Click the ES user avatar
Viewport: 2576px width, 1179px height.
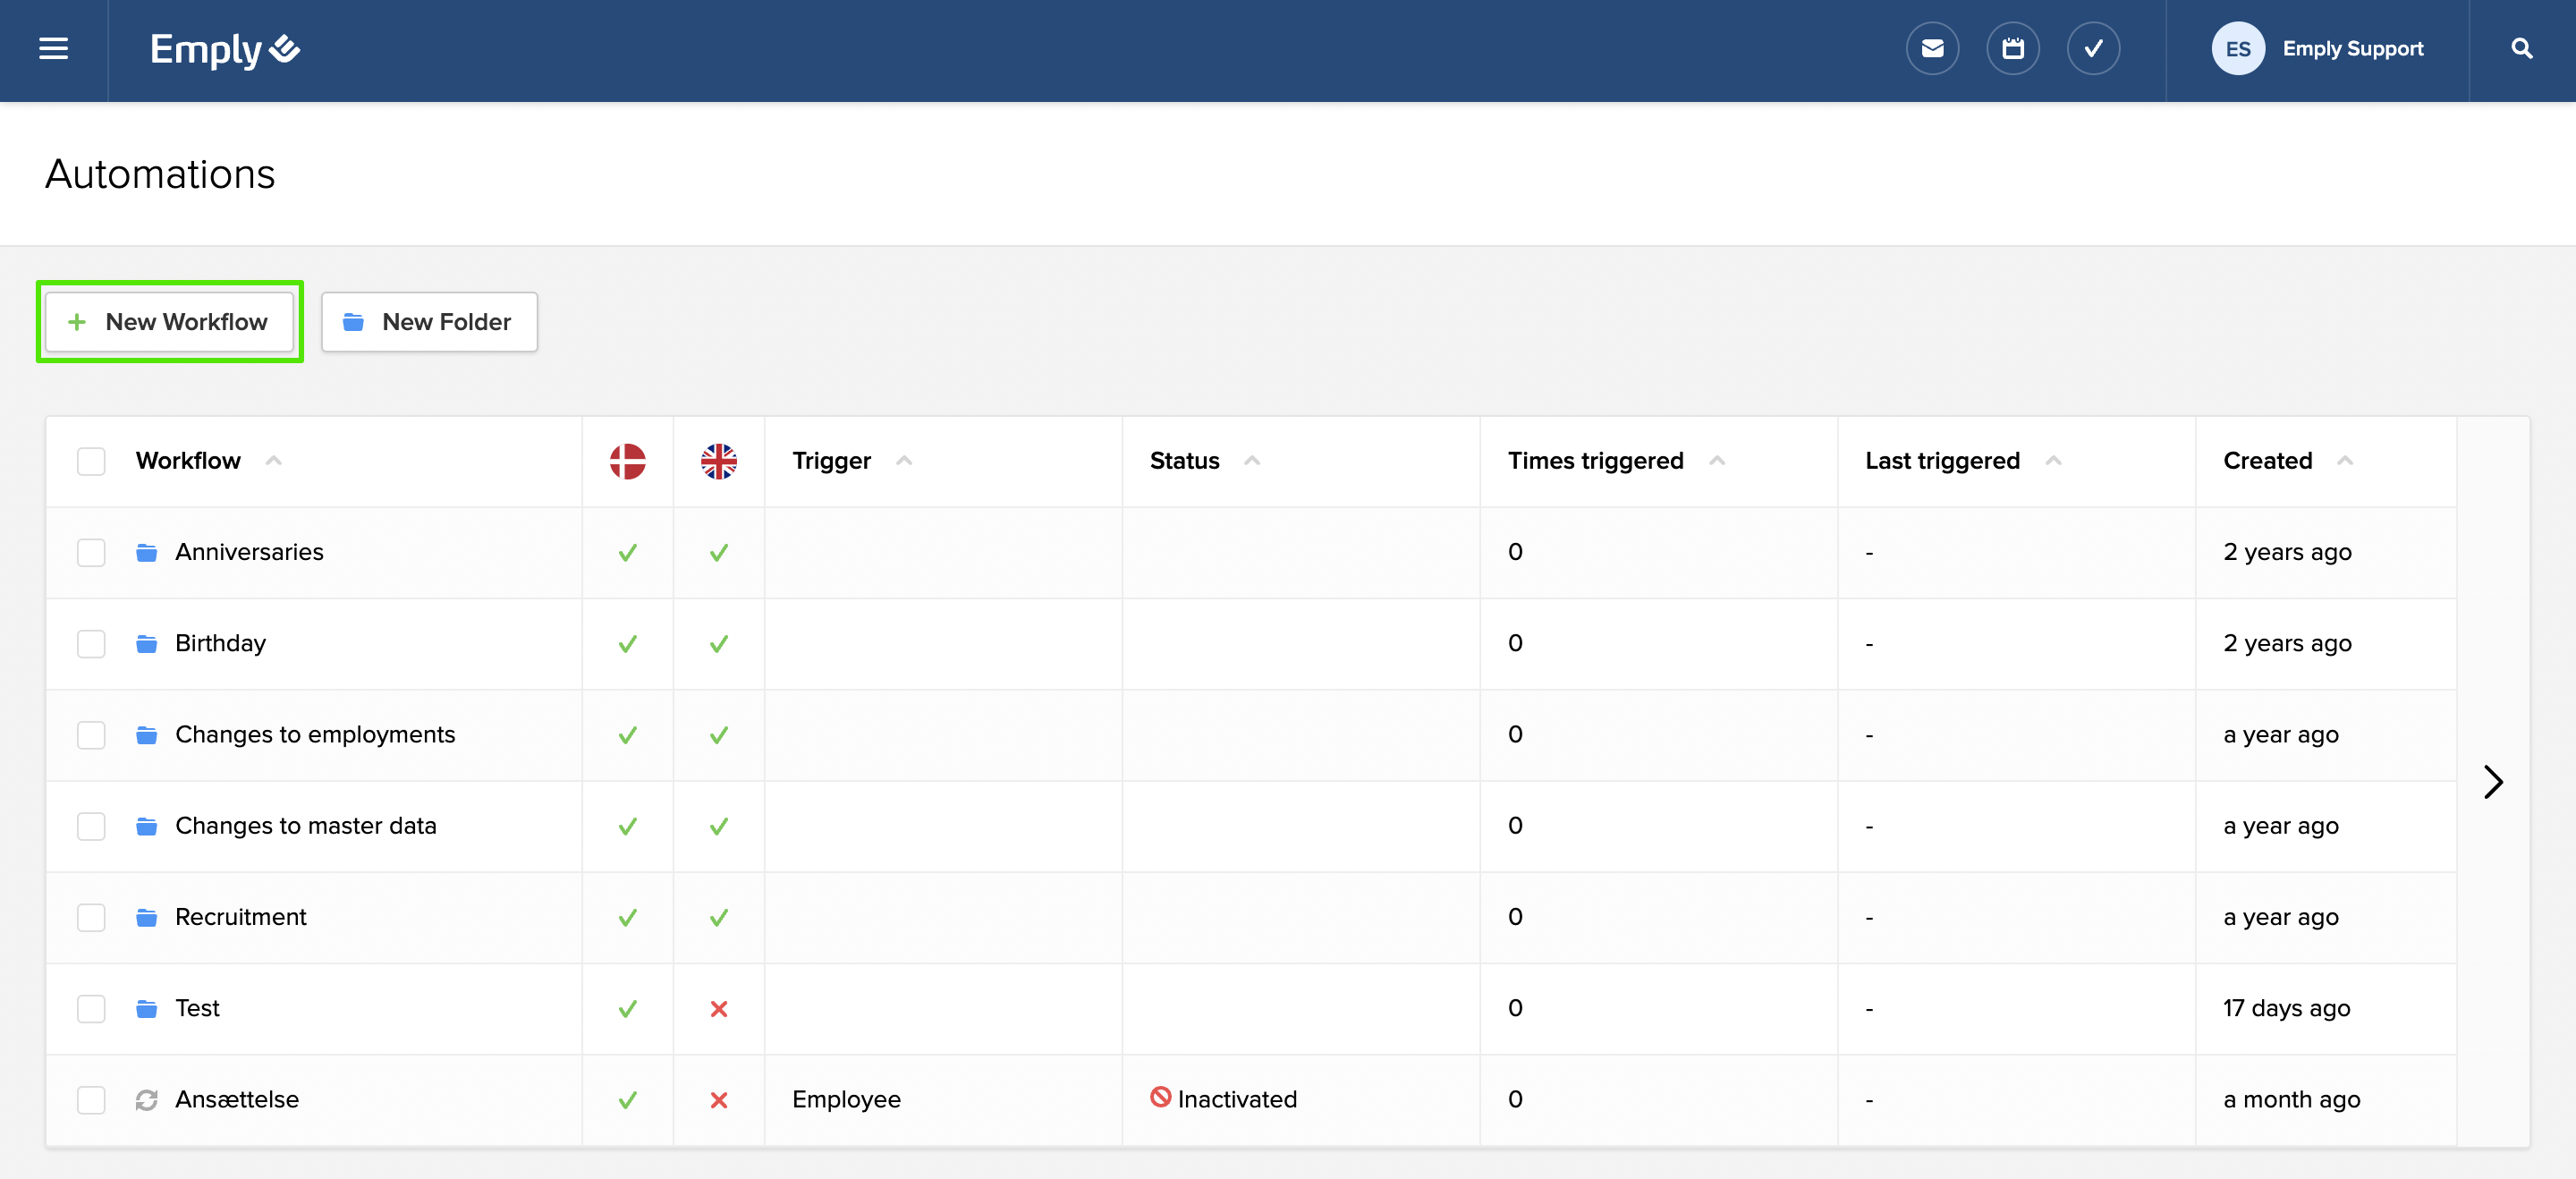click(x=2237, y=49)
